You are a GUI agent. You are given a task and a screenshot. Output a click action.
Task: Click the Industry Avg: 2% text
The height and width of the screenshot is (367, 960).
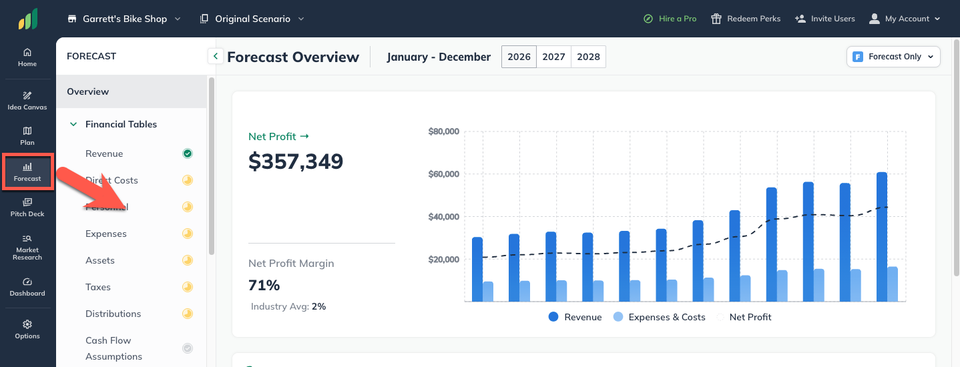(288, 306)
